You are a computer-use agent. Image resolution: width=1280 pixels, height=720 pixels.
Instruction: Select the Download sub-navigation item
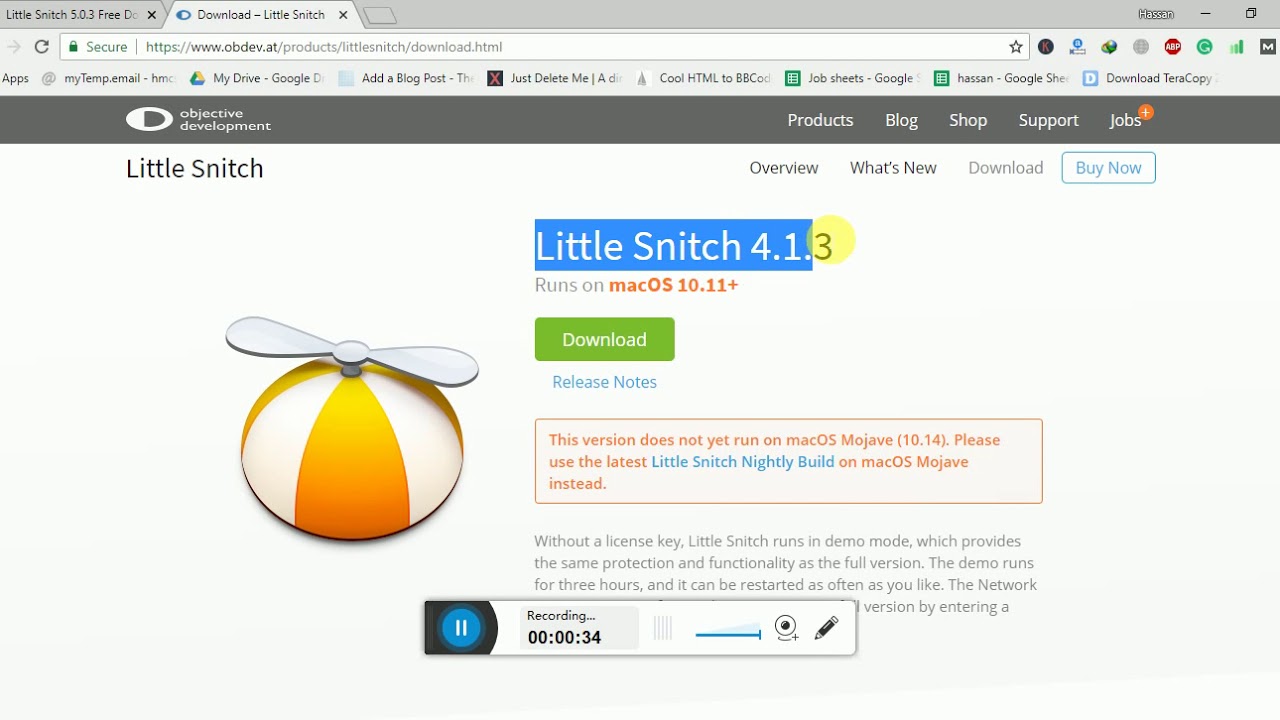1006,168
